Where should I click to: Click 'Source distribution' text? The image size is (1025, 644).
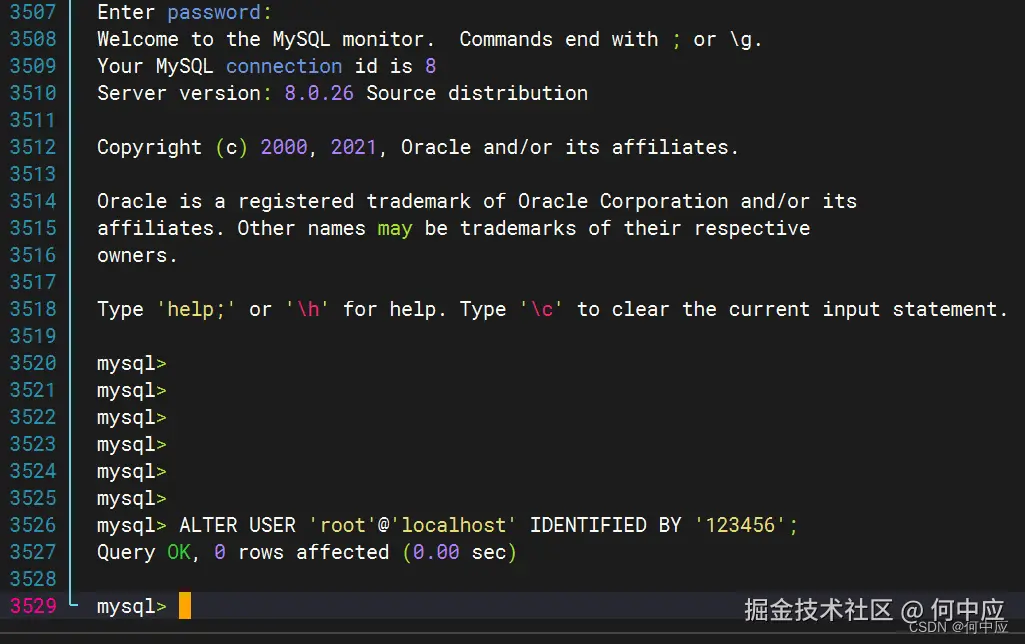[x=477, y=93]
